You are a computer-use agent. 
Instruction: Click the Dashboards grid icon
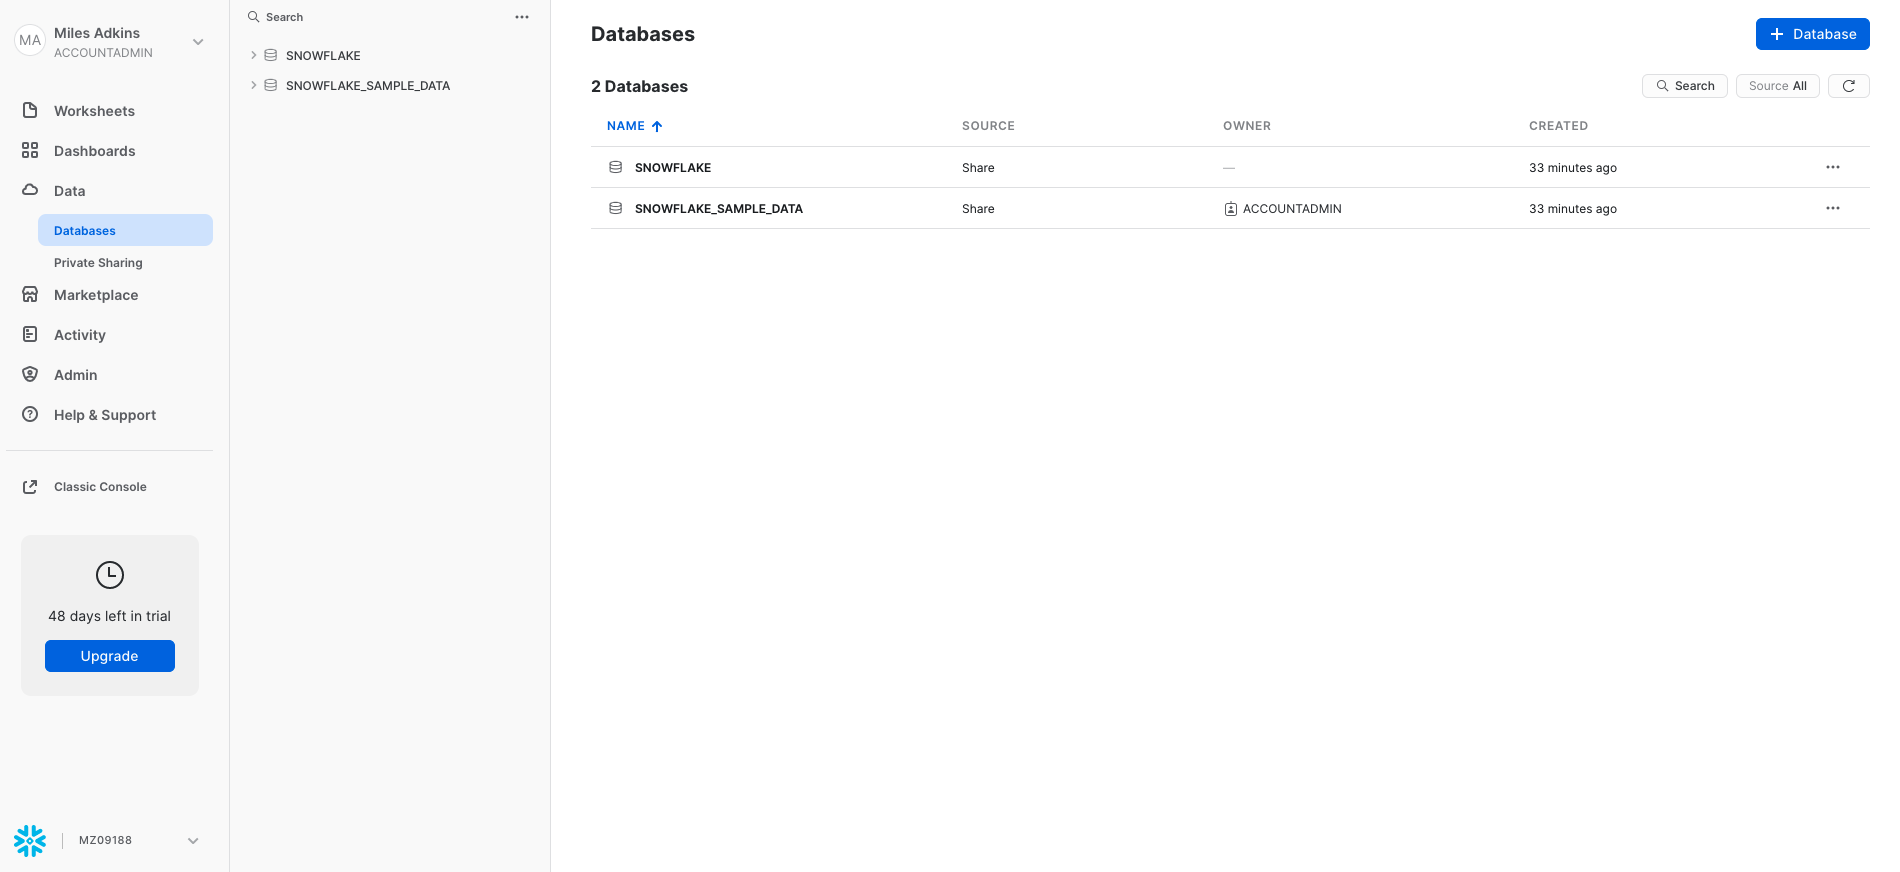(30, 150)
